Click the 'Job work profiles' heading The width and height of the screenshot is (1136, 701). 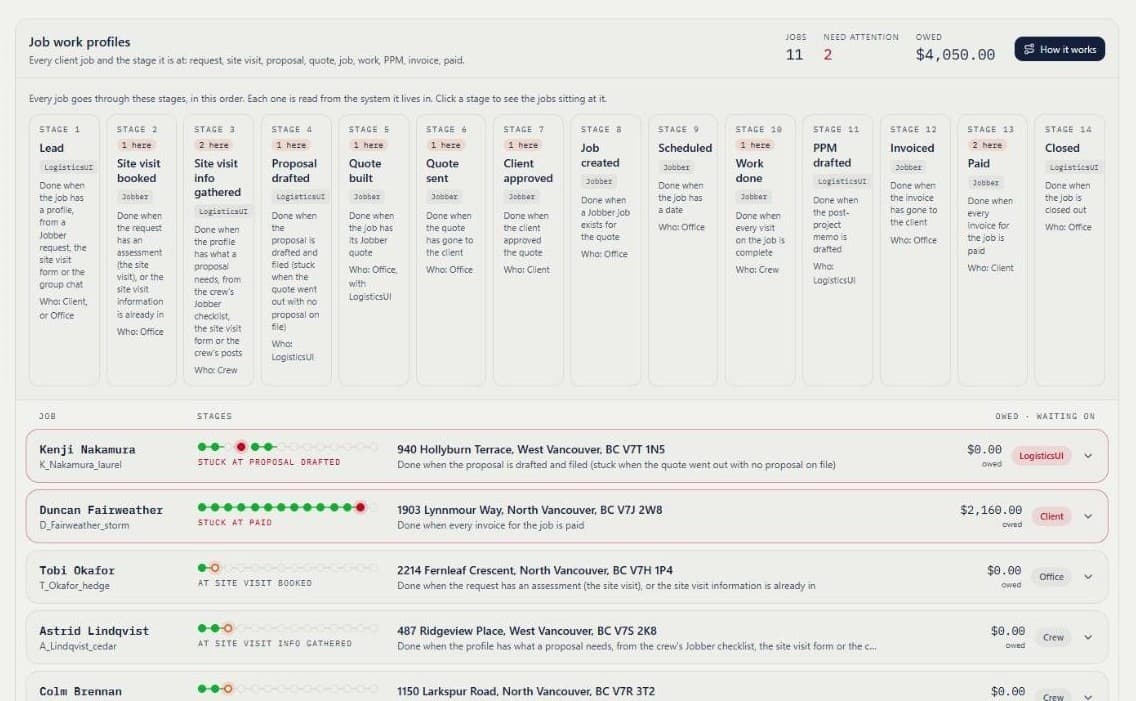pos(80,42)
